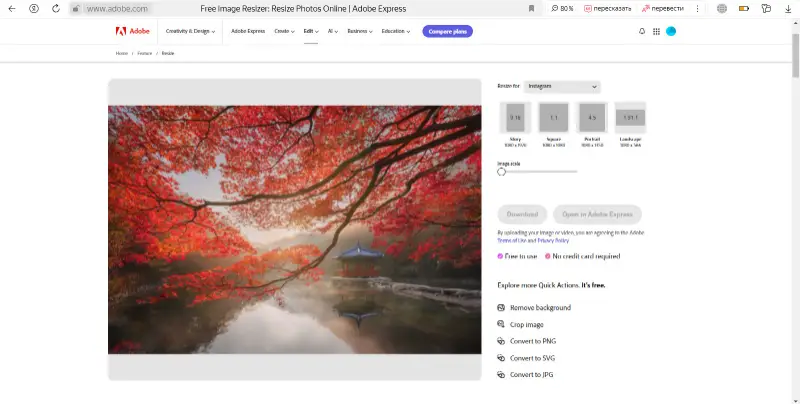
Task: Click the autumn tree image preview
Action: tap(294, 230)
